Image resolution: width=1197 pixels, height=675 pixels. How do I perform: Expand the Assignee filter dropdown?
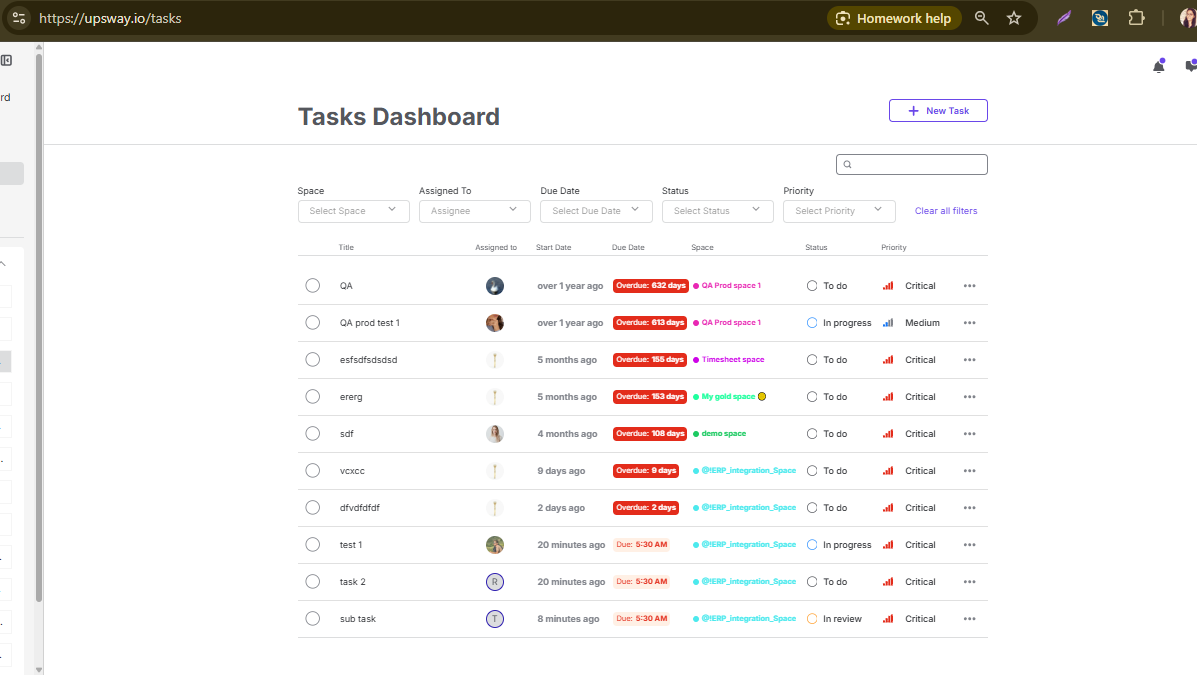click(474, 211)
